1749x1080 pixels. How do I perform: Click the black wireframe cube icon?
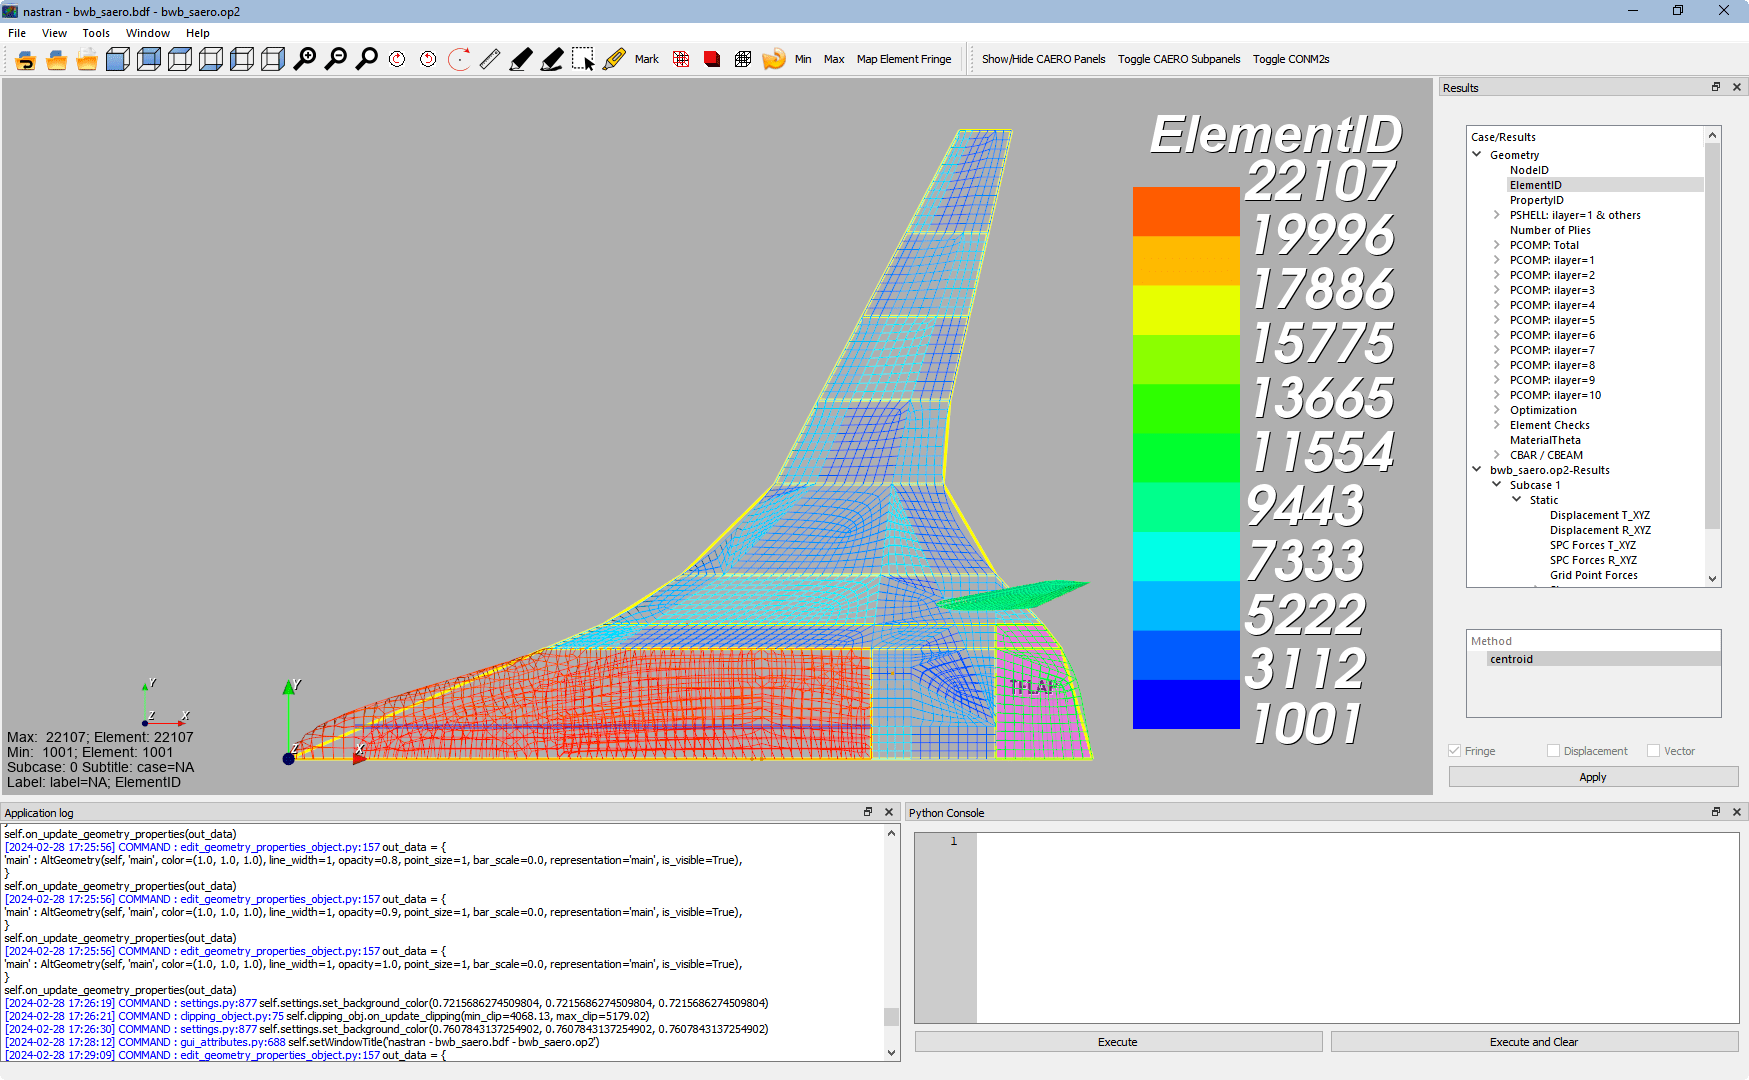pos(743,59)
